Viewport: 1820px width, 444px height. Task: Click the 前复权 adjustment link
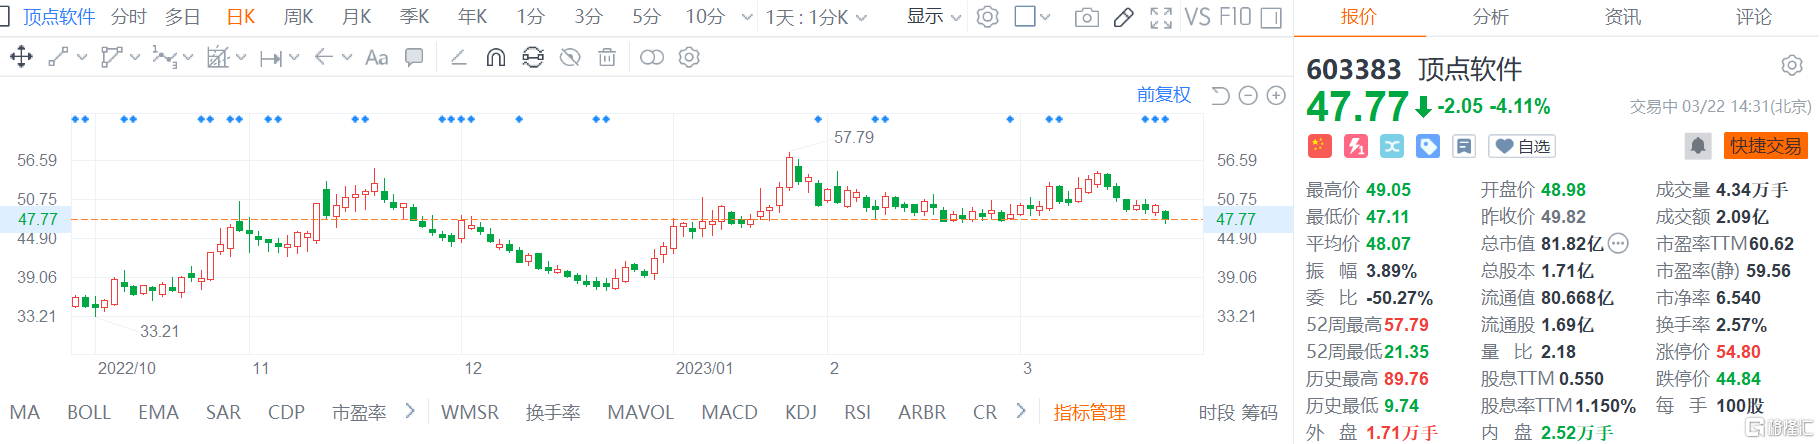pyautogui.click(x=1164, y=95)
